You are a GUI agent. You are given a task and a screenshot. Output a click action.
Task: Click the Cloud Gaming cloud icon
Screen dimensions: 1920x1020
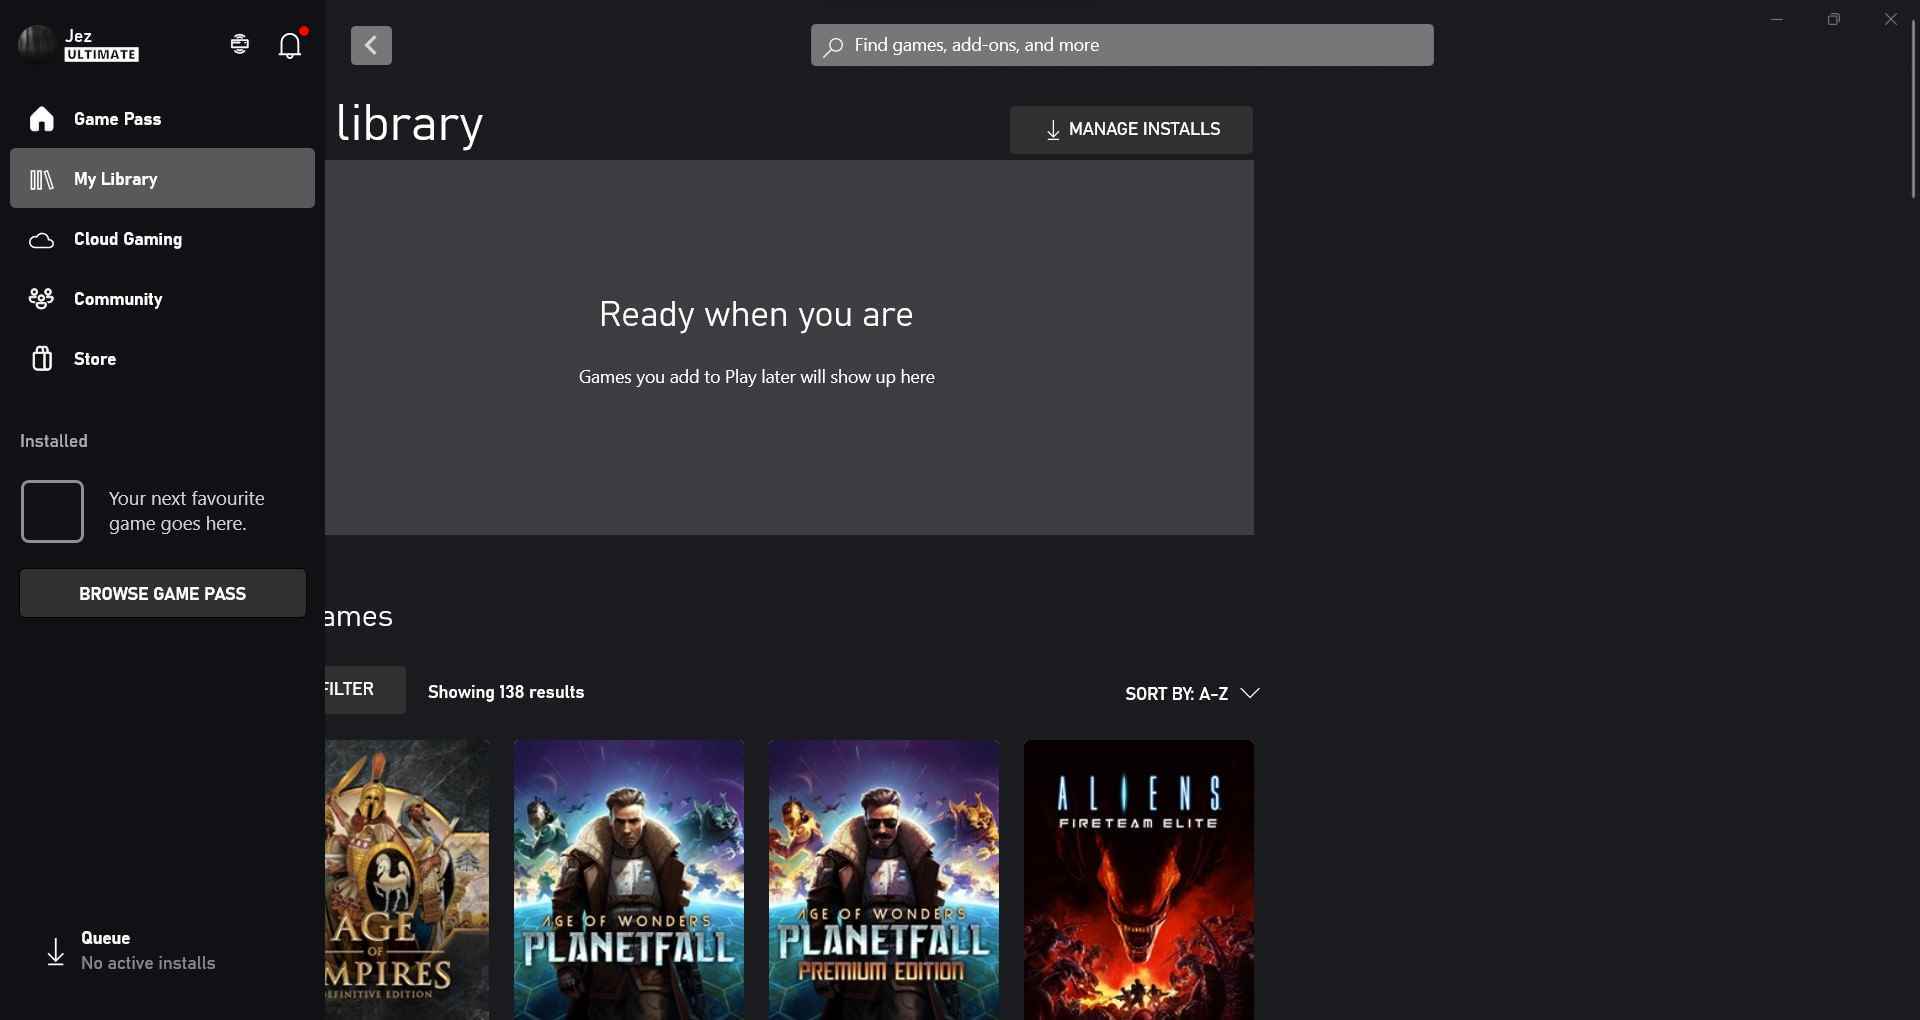42,241
